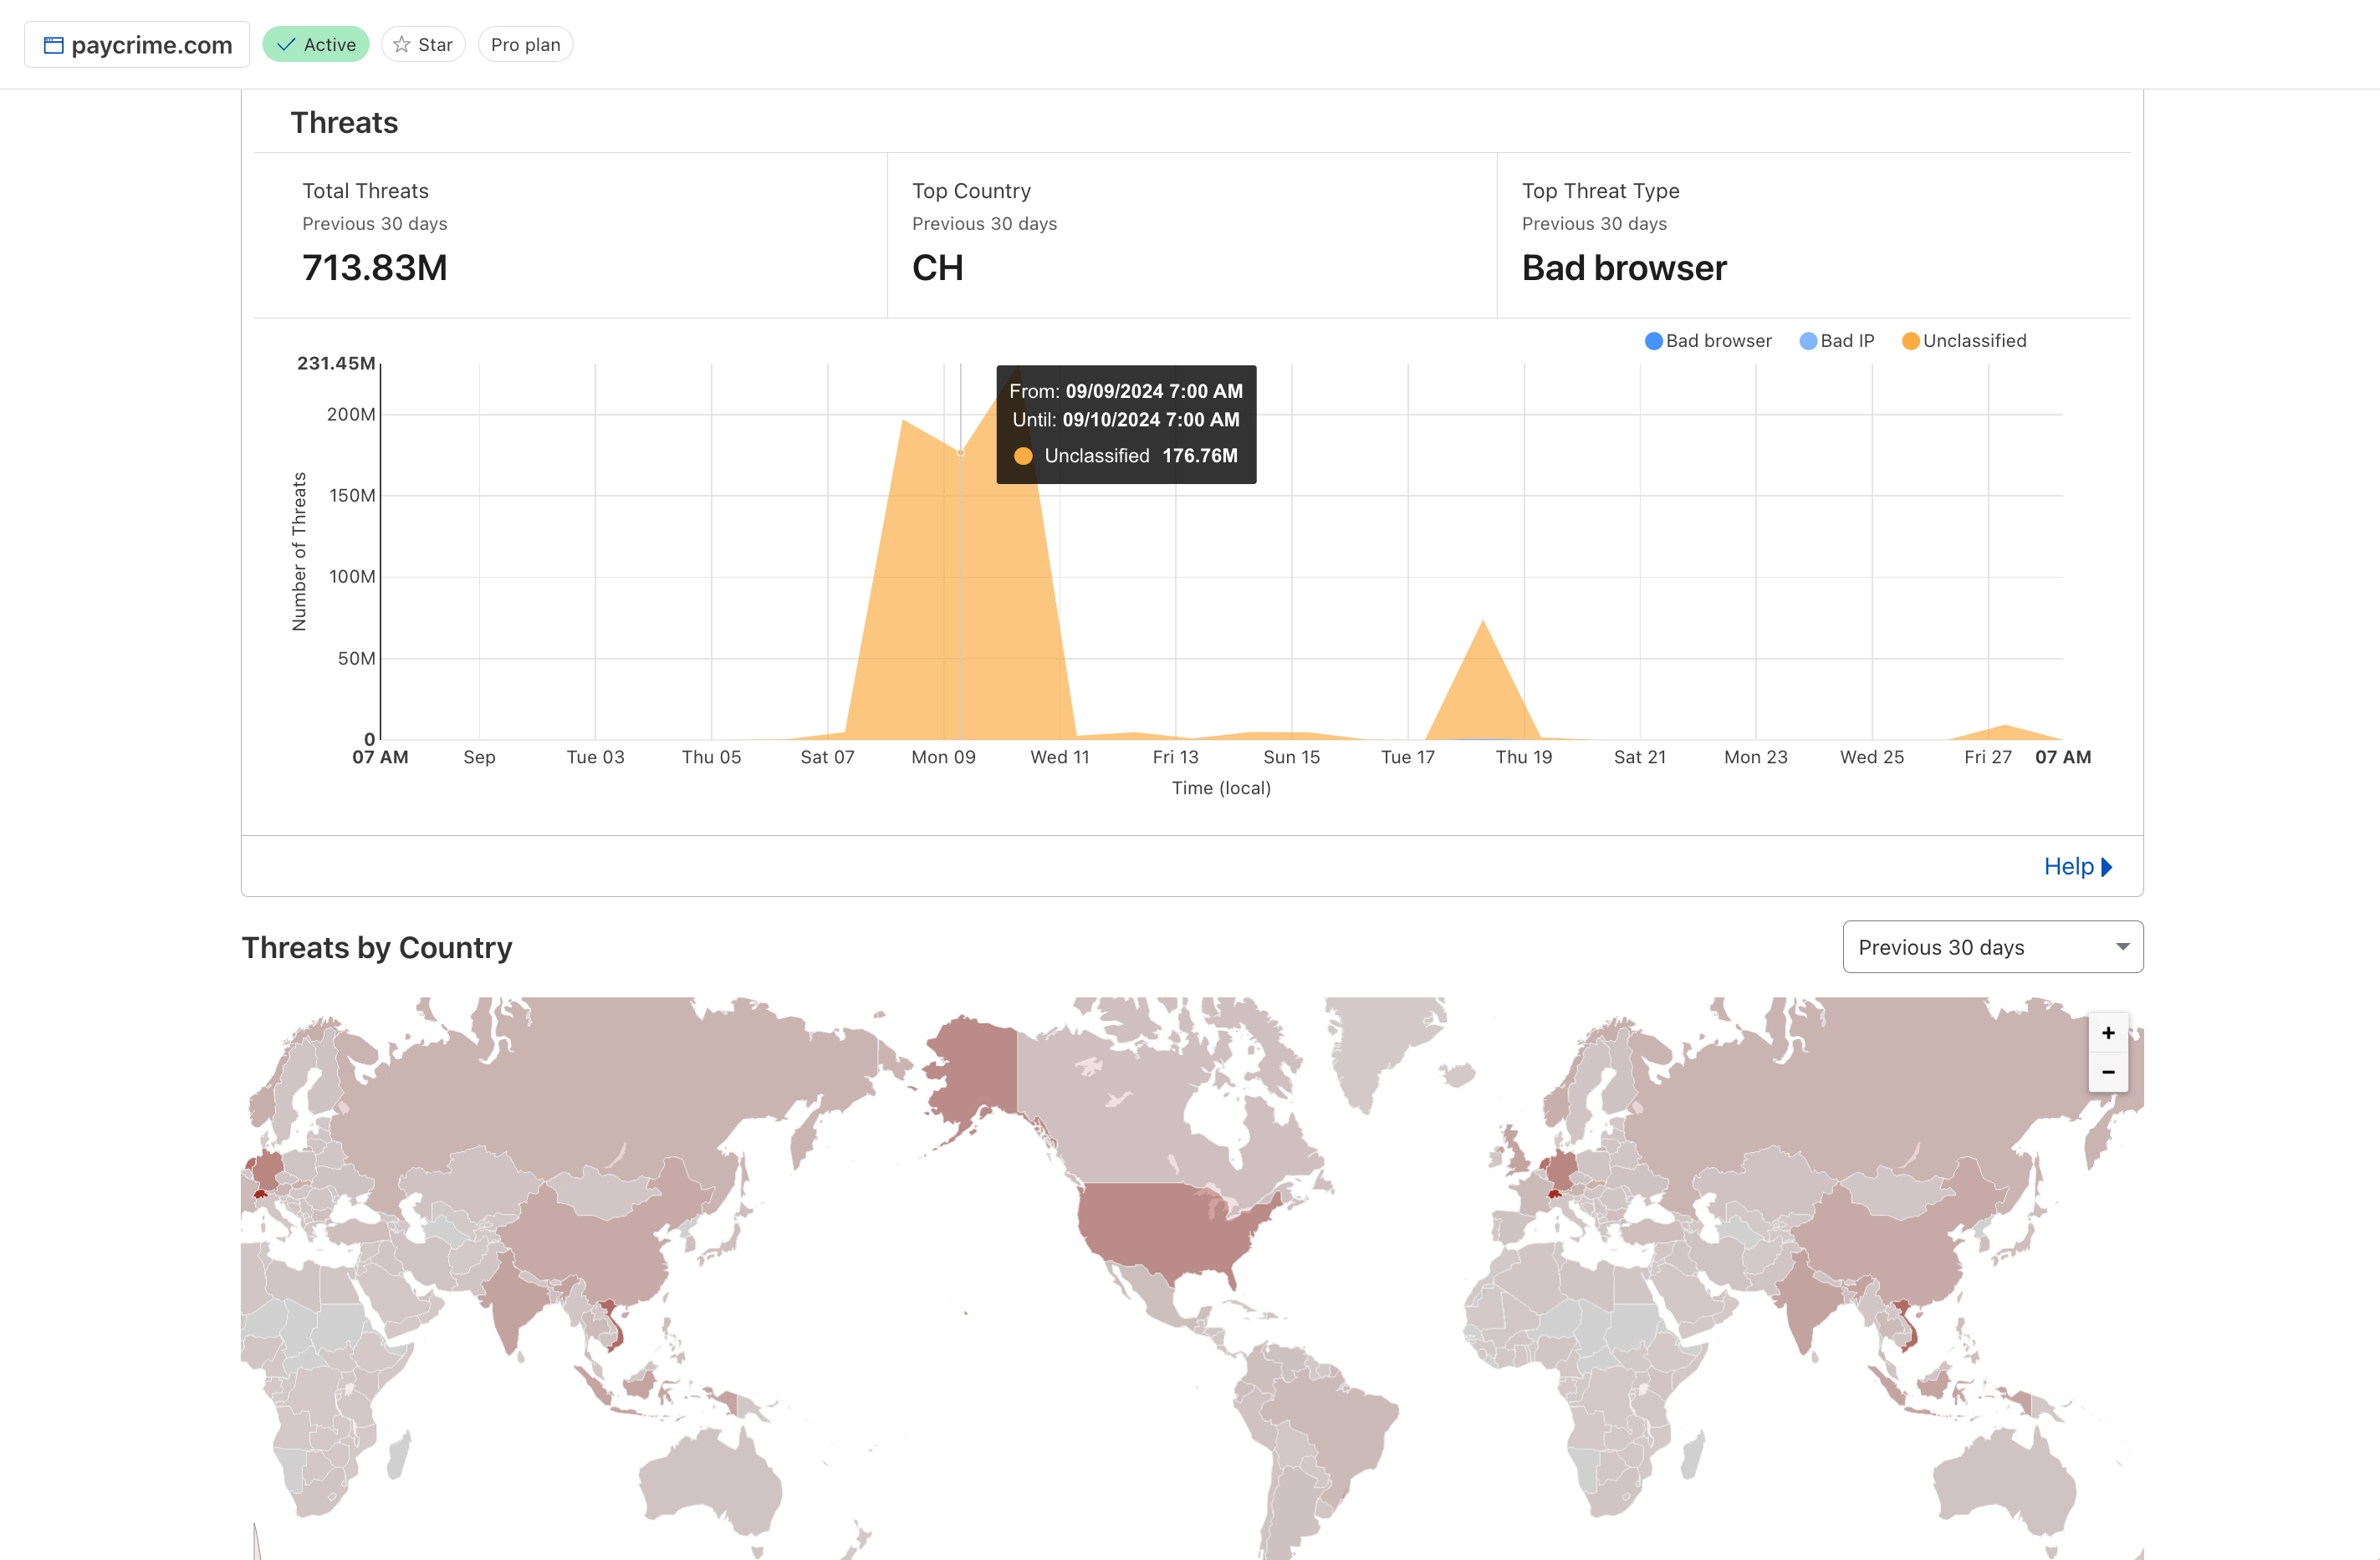Open the Previous 30 days time range dropdown
Viewport: 2380px width, 1560px height.
[x=1991, y=946]
